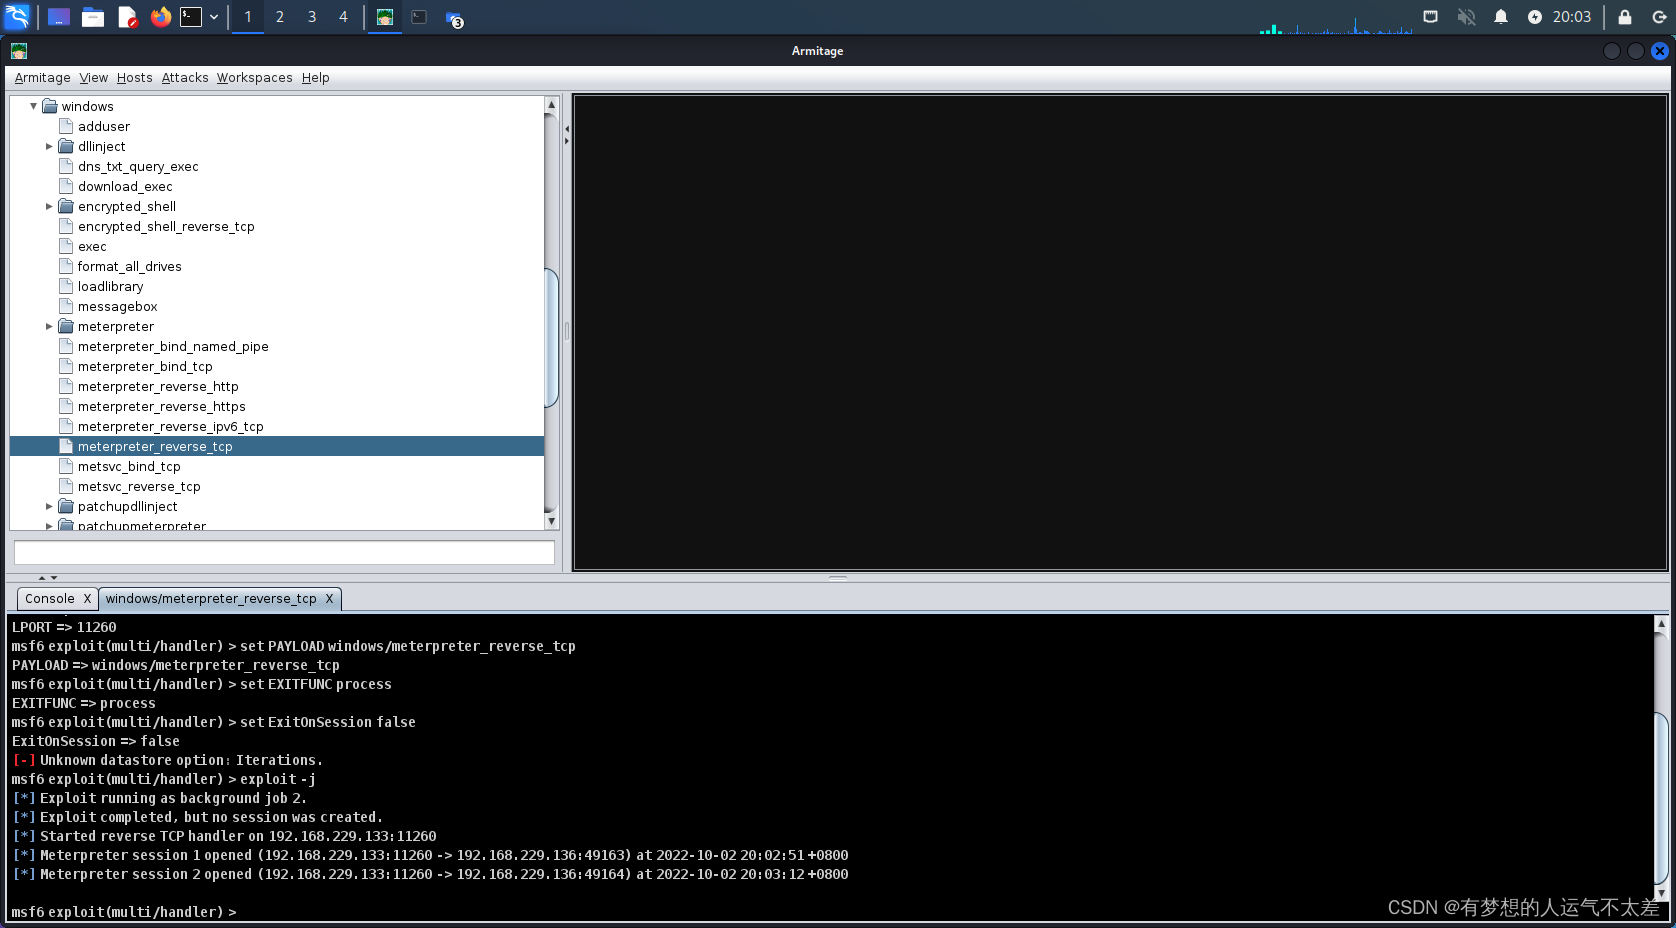Open the Hosts menu

pos(134,78)
